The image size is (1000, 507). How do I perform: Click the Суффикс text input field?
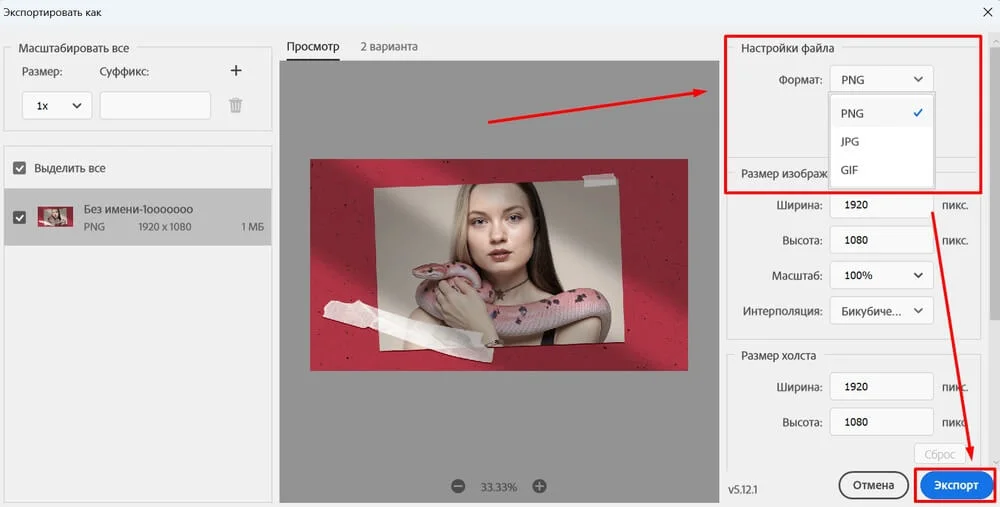pyautogui.click(x=155, y=105)
